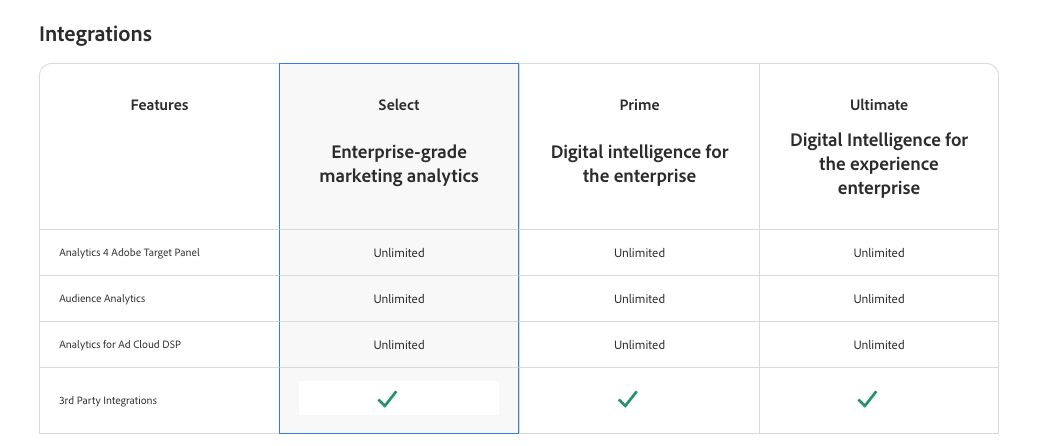Click Unlimited for Prime plan Audience Analytics

click(x=639, y=299)
